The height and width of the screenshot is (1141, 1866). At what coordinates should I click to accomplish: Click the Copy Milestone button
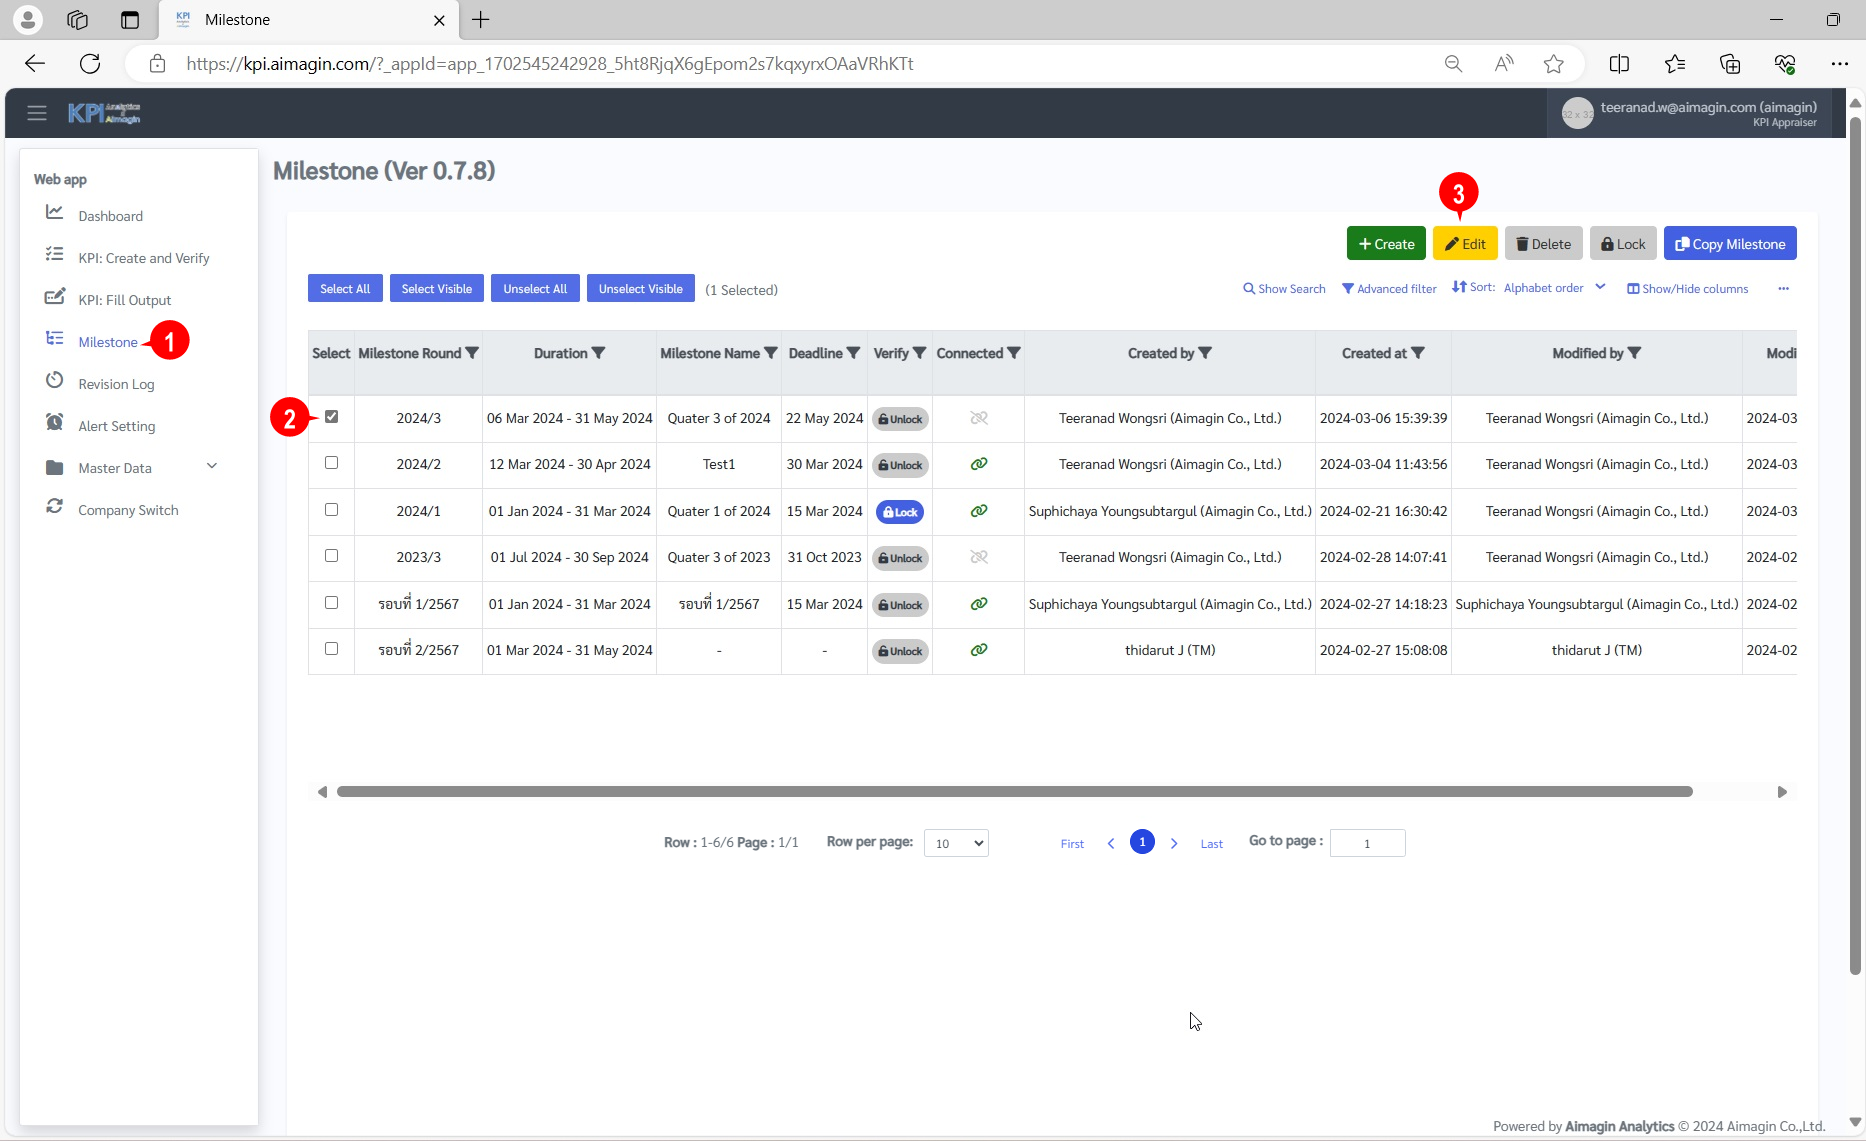tap(1730, 244)
